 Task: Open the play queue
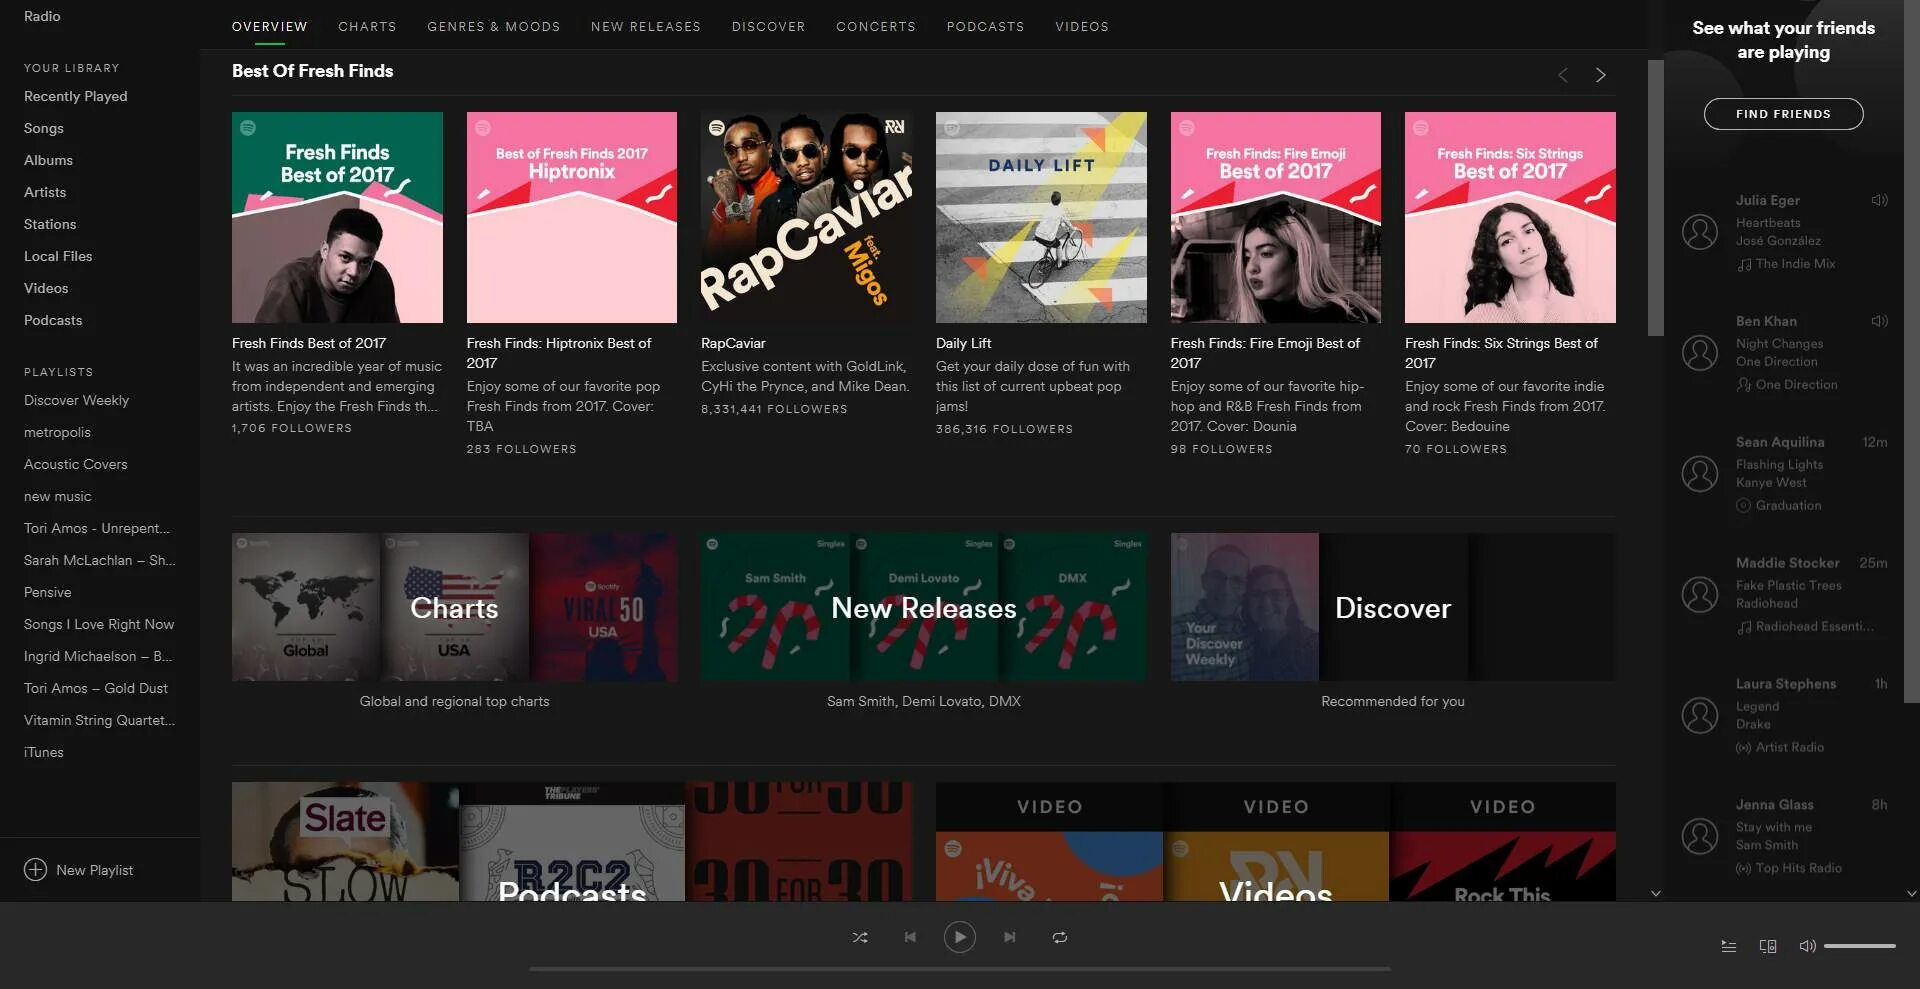1727,945
